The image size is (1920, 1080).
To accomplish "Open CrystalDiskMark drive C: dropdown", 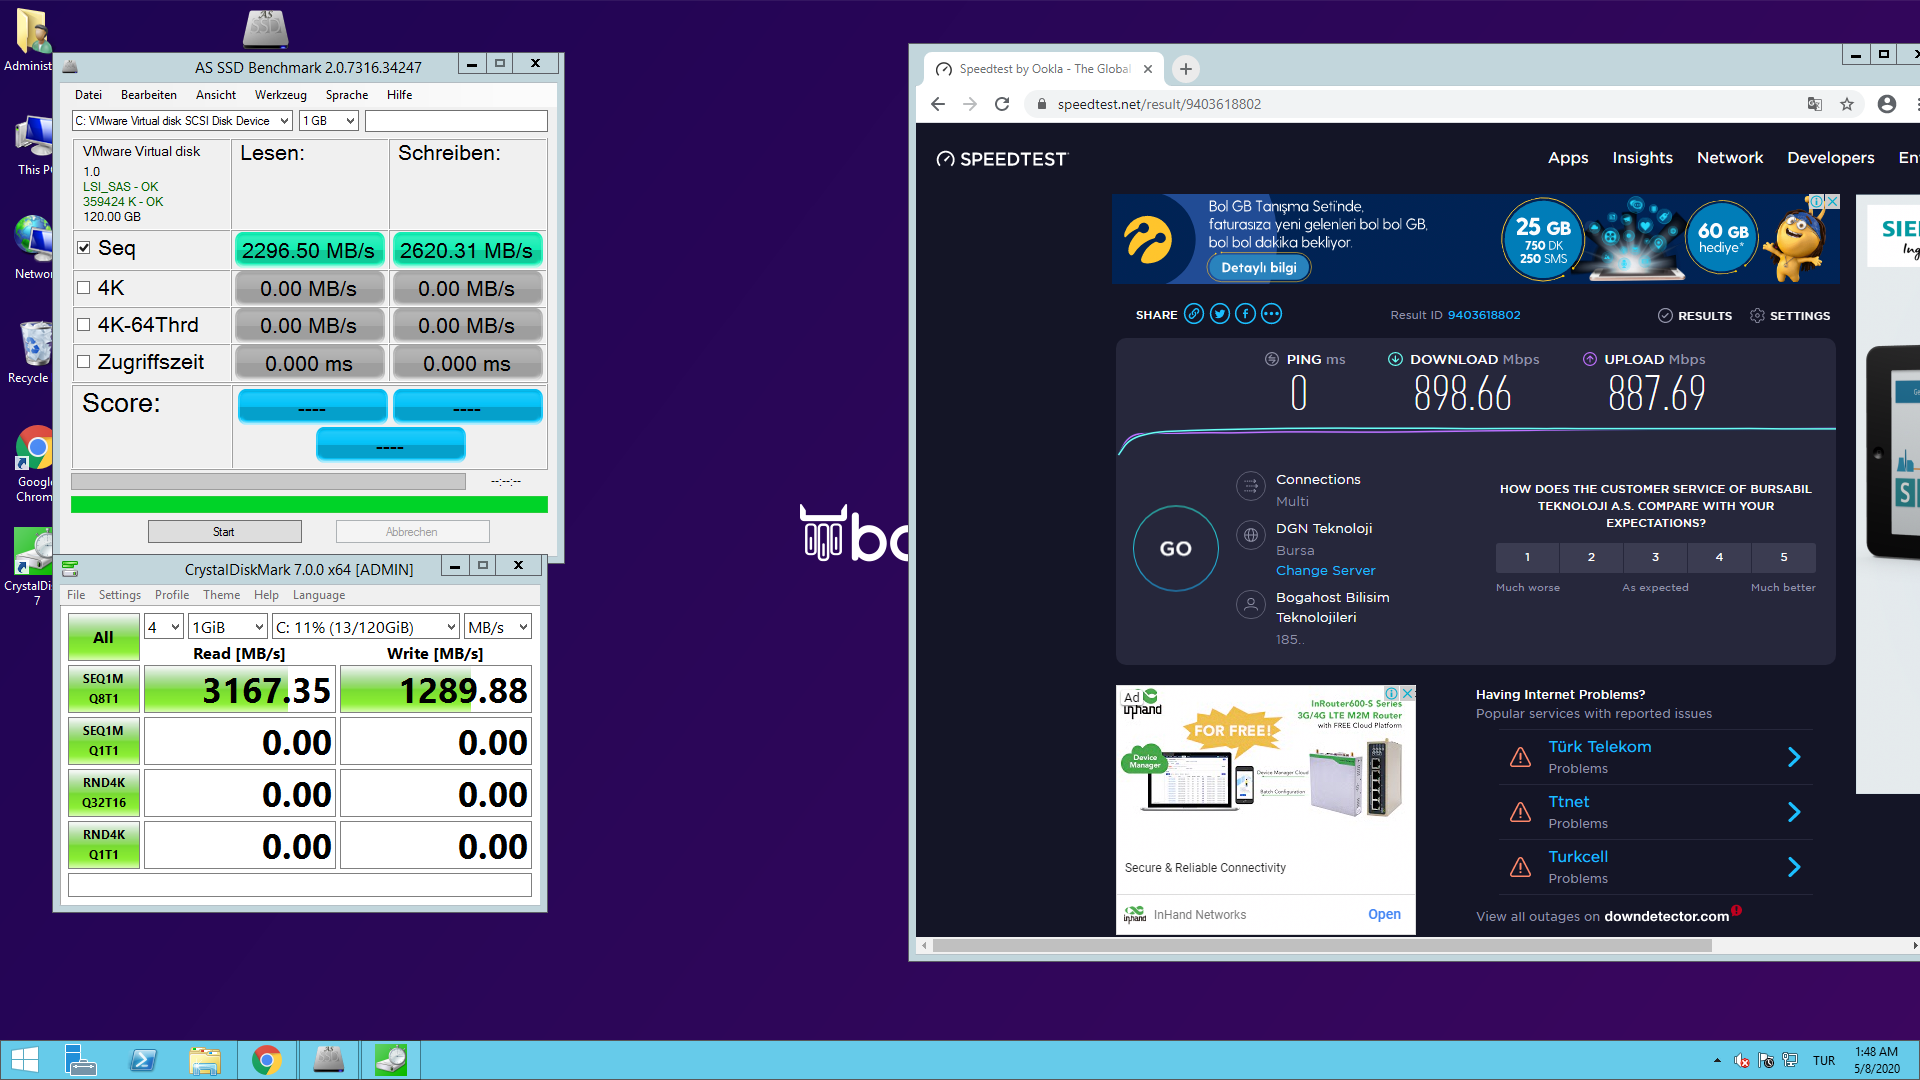I will click(x=366, y=627).
